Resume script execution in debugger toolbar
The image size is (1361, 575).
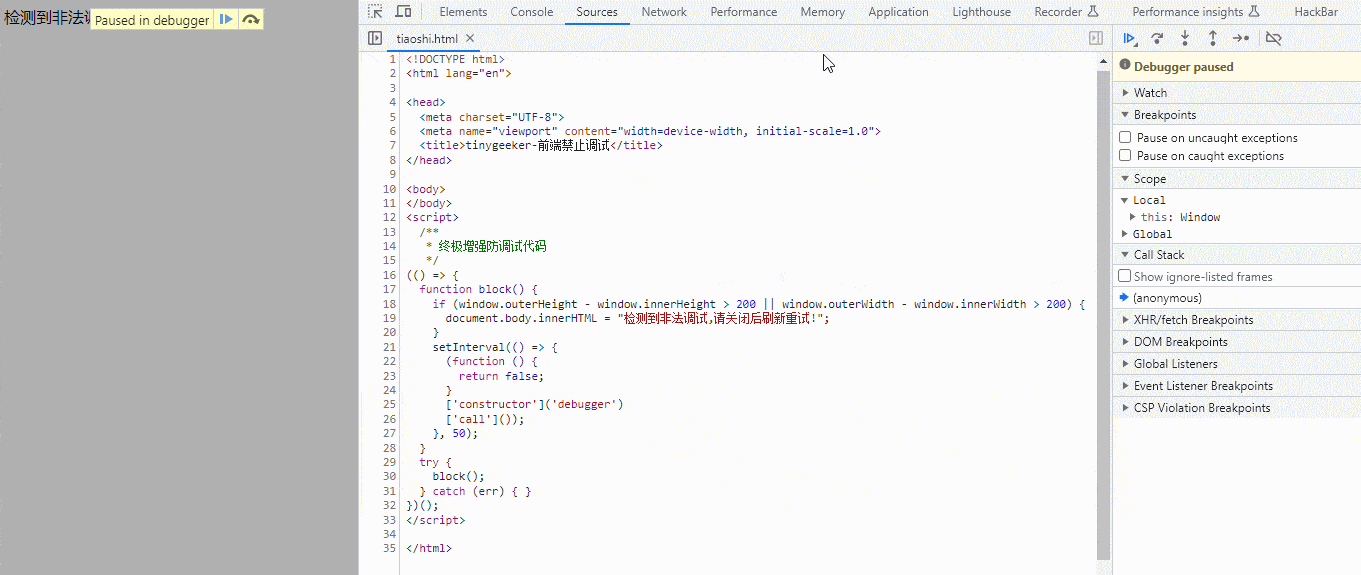click(1129, 38)
